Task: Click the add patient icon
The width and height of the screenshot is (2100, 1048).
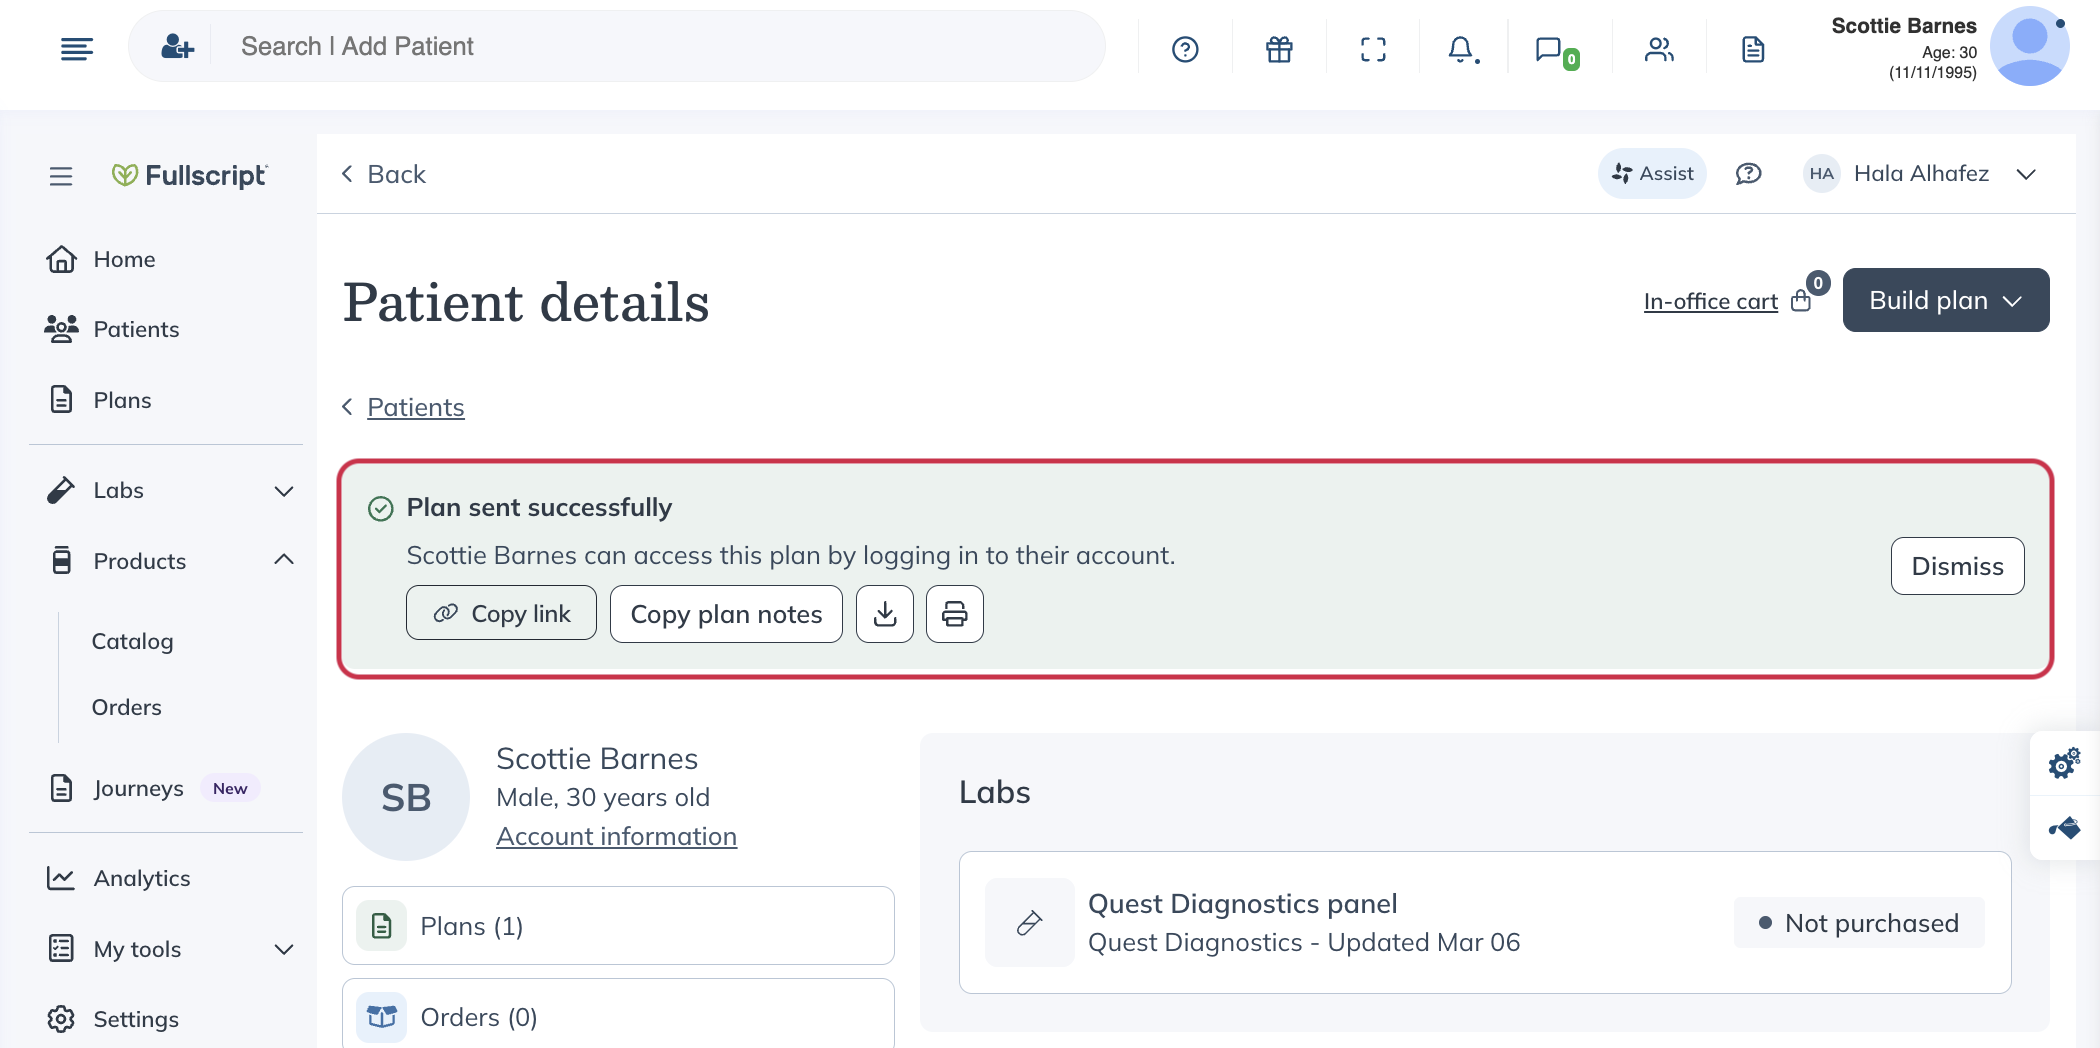Action: pos(177,46)
